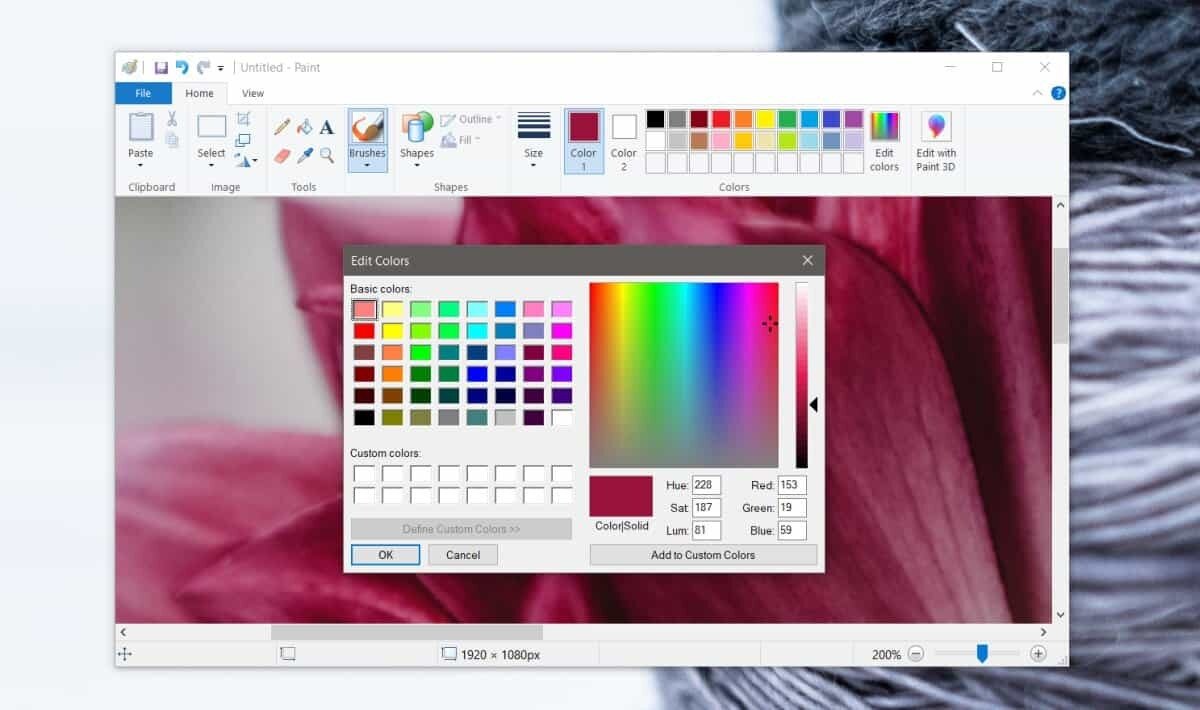
Task: Select the Eraser tool
Action: pyautogui.click(x=282, y=156)
